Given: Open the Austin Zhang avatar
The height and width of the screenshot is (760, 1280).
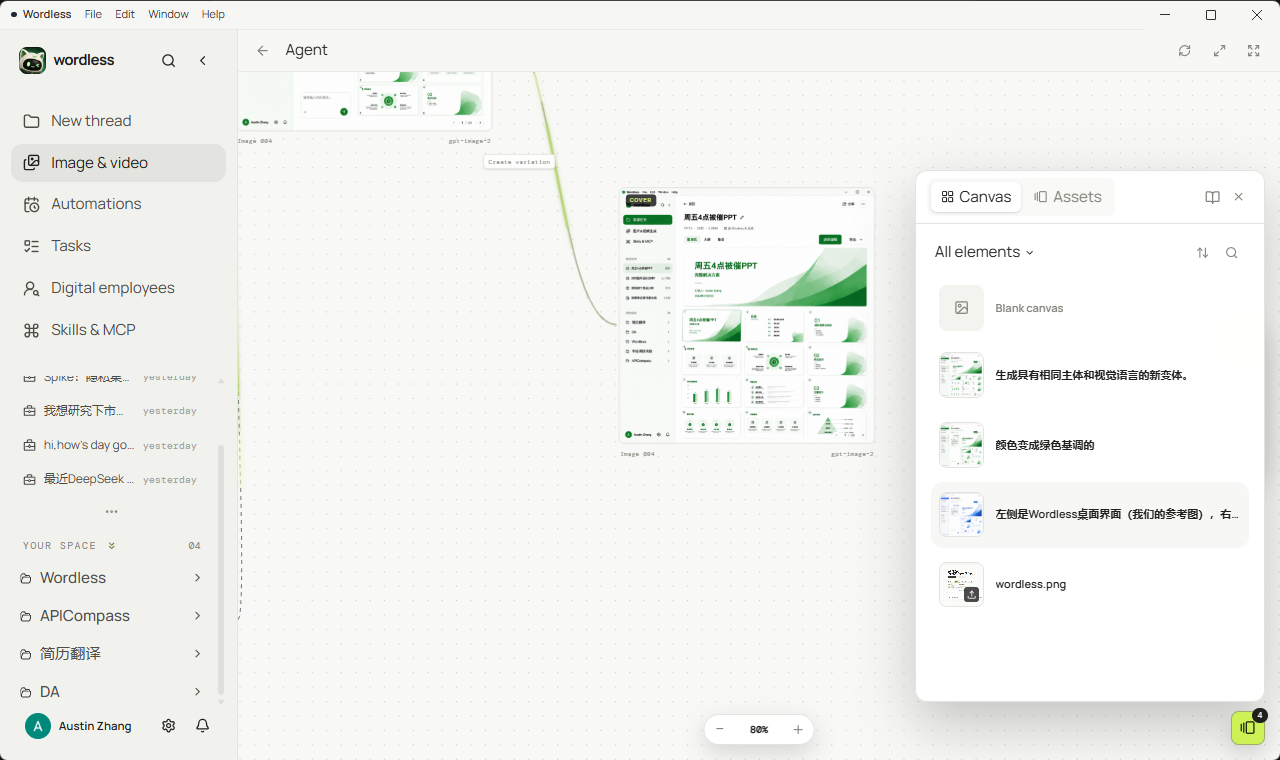Looking at the screenshot, I should point(38,726).
